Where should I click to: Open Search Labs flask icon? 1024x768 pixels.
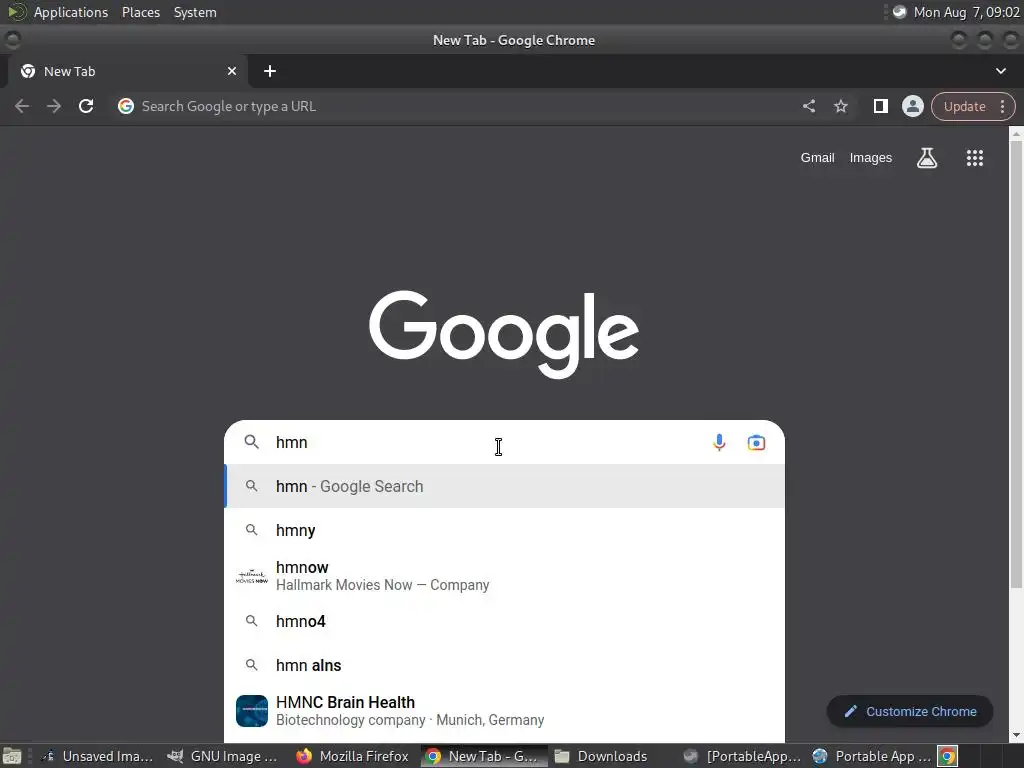(x=927, y=157)
